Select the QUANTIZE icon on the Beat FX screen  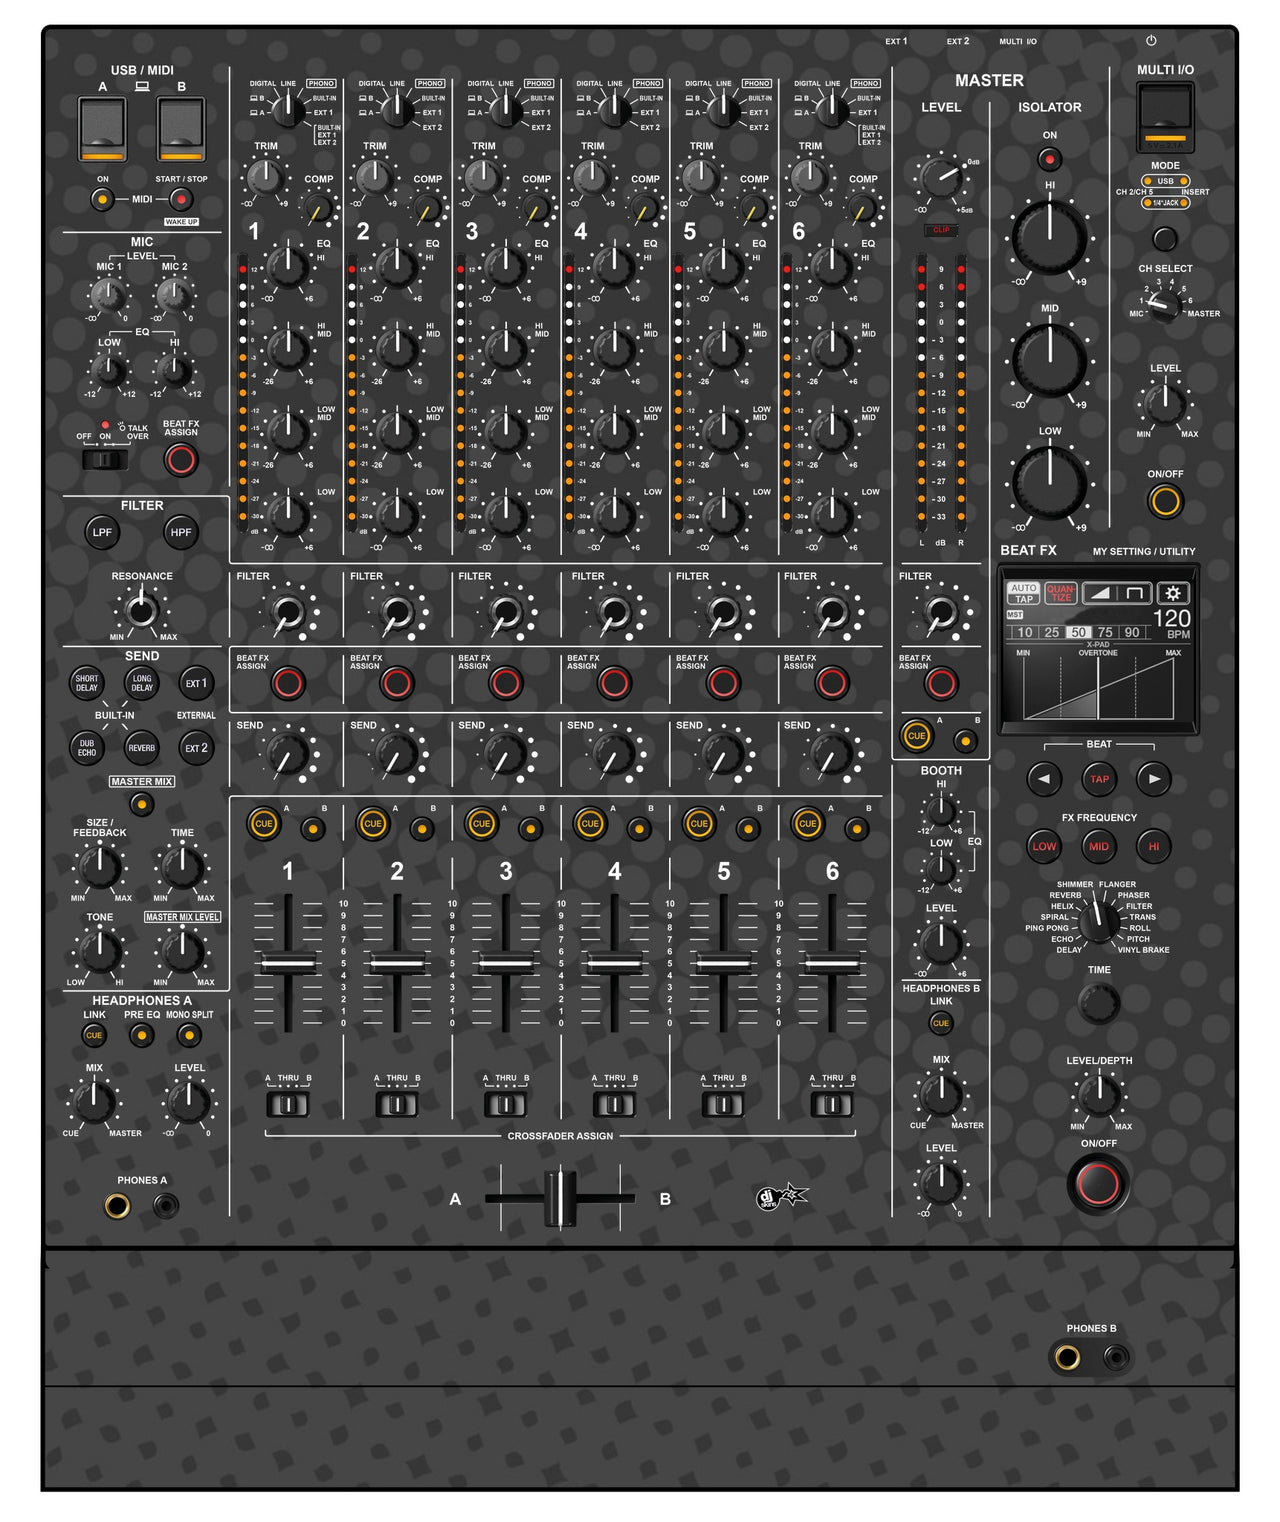point(1060,593)
